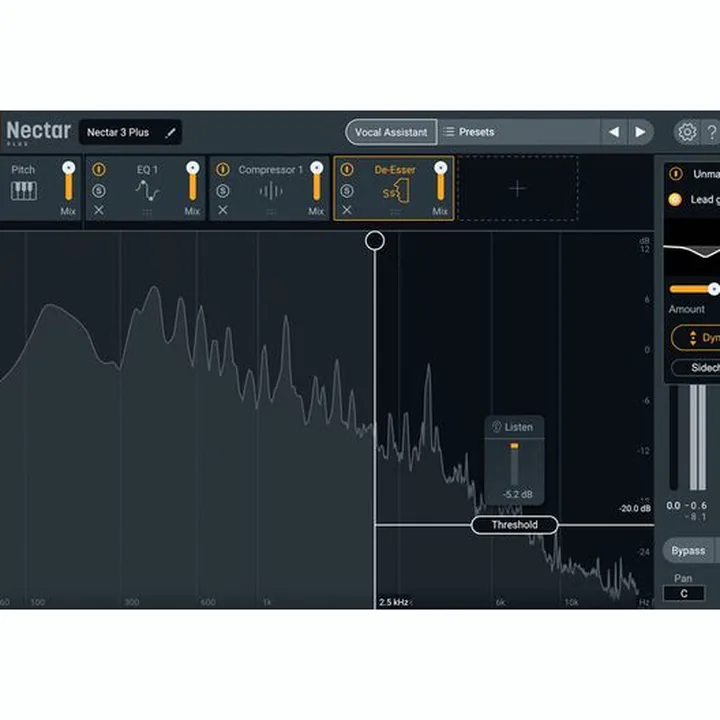Open settings gear
Viewport: 720px width, 720px height.
(687, 132)
